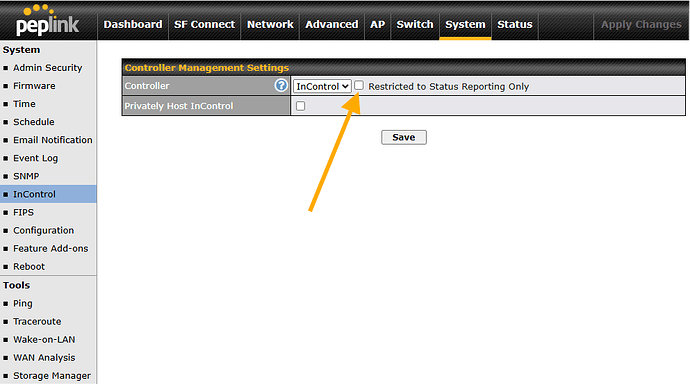
Task: Click the Peplink logo
Action: (48, 21)
